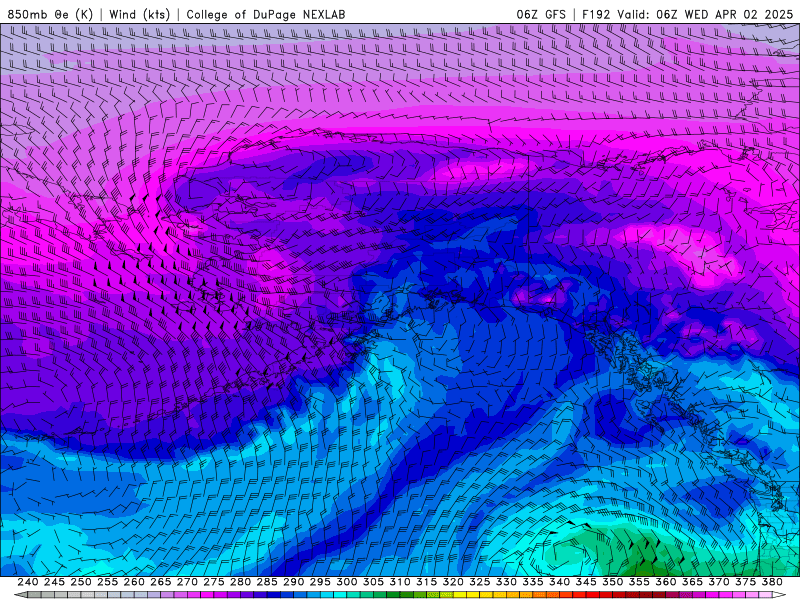Select the 310 legend scale value
The height and width of the screenshot is (600, 800).
(x=399, y=582)
